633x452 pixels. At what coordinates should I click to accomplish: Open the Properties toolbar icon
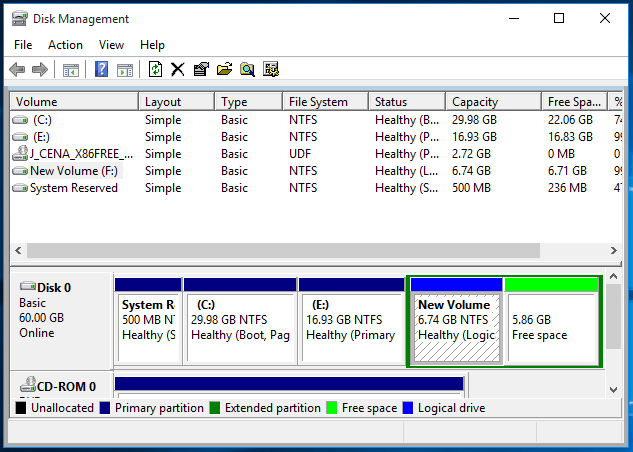[x=201, y=69]
